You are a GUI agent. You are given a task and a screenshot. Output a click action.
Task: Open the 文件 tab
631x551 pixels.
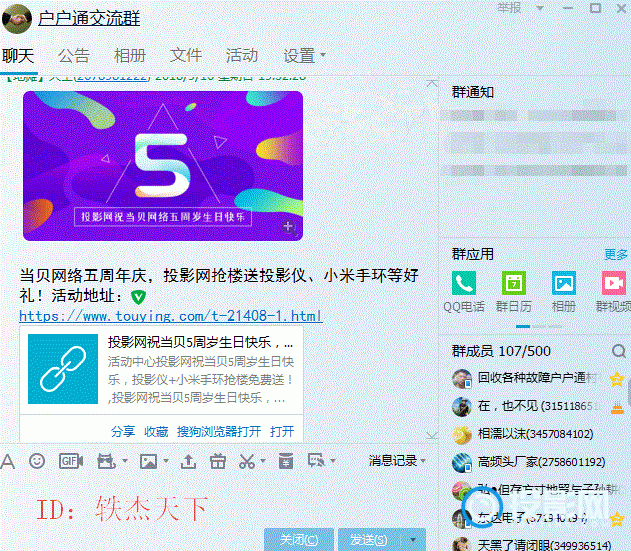click(x=186, y=56)
